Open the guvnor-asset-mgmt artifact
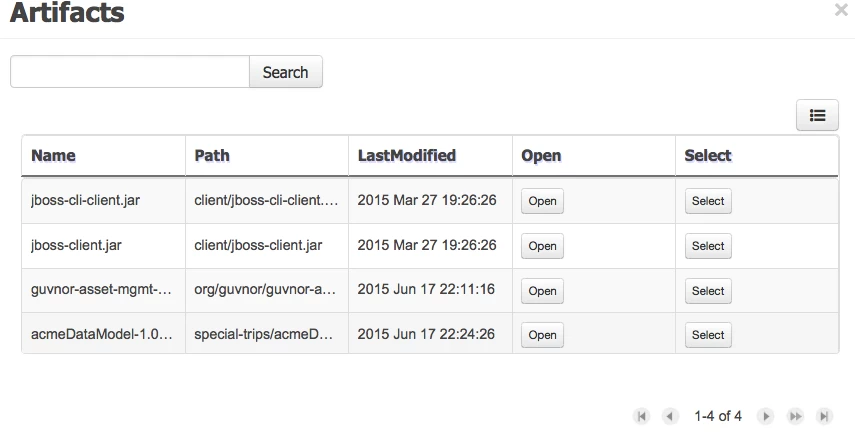The height and width of the screenshot is (446, 855). tap(542, 291)
